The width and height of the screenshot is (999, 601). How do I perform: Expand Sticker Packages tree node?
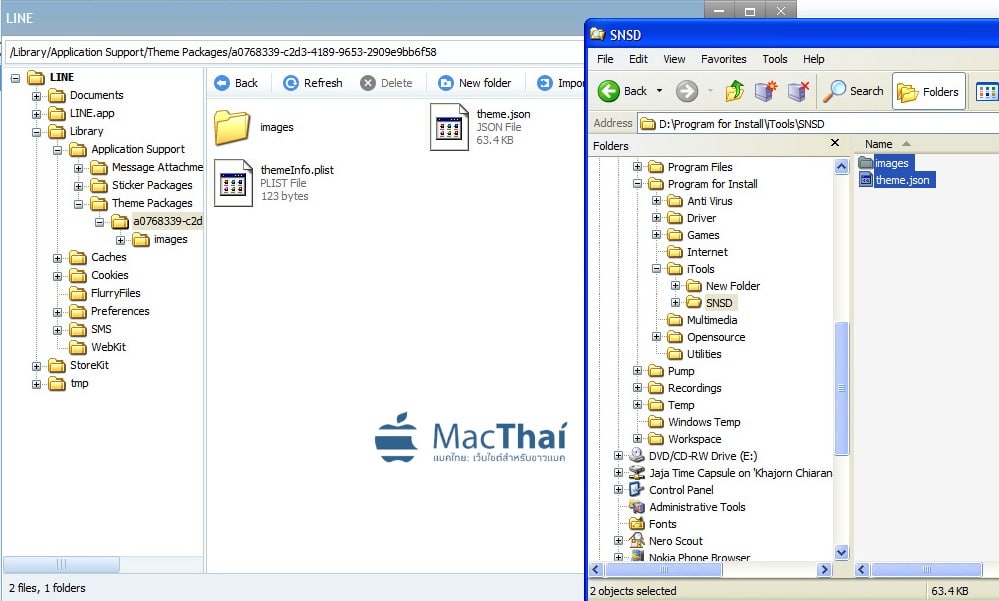[78, 186]
